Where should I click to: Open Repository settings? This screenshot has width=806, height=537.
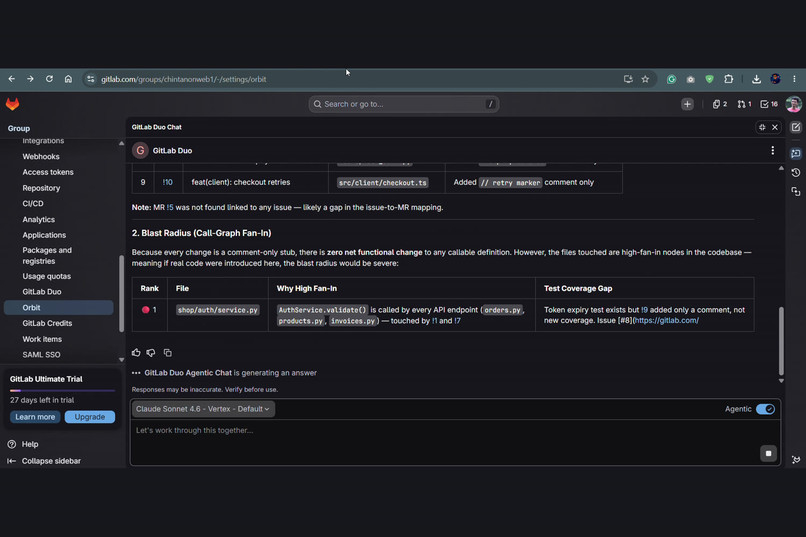(x=41, y=188)
